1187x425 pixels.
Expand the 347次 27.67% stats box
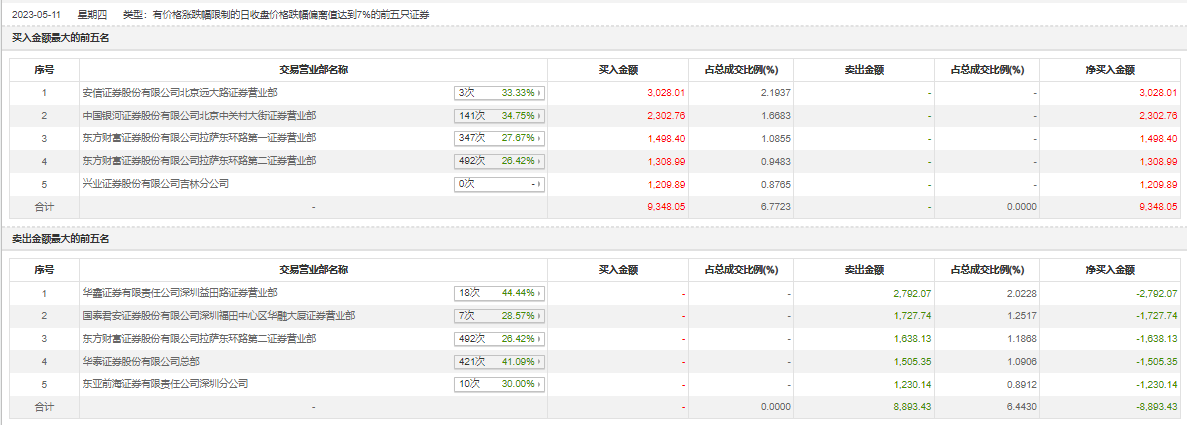tap(500, 139)
